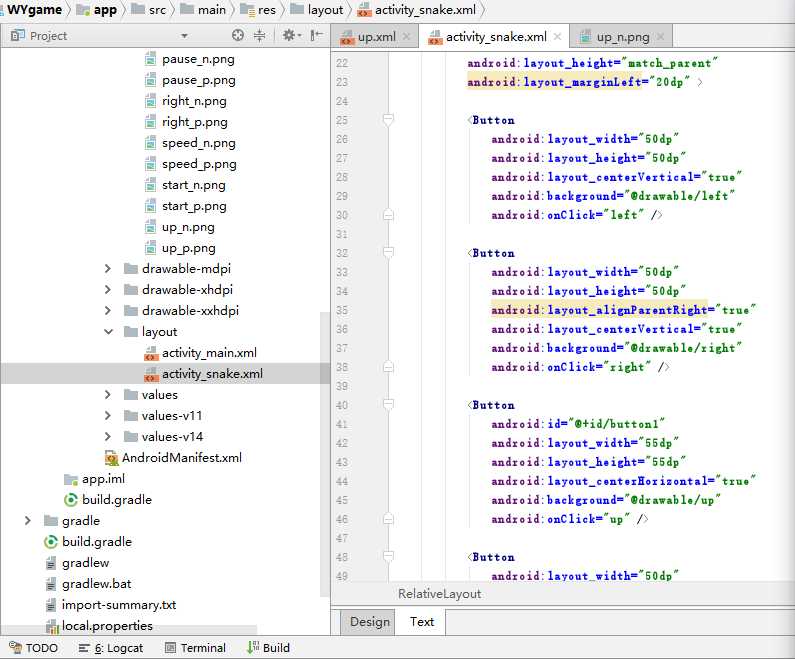Image resolution: width=795 pixels, height=659 pixels.
Task: Click the Project panel vertical scrollbar
Action: click(x=324, y=454)
